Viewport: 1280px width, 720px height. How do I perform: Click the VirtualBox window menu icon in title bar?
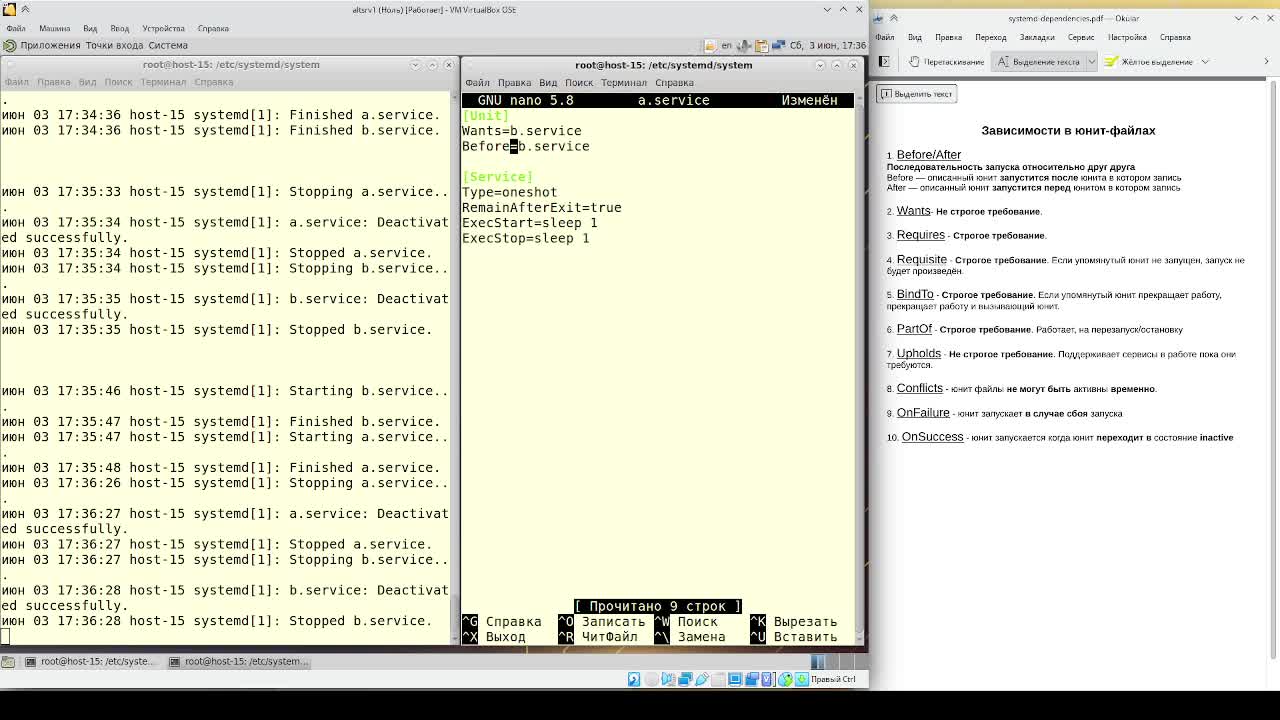(8, 9)
